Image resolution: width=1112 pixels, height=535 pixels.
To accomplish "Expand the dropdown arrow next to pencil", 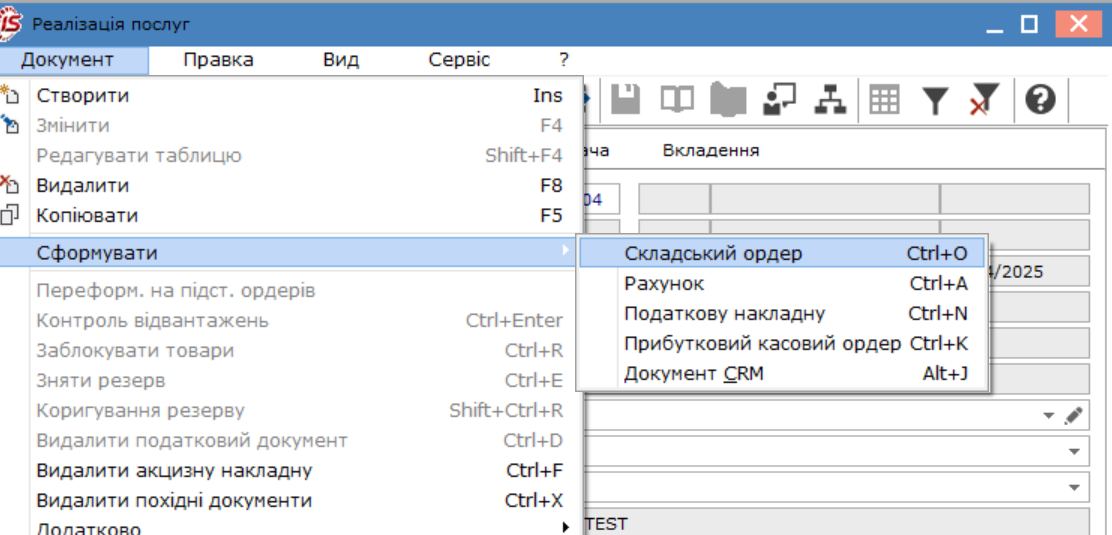I will pyautogui.click(x=1050, y=417).
